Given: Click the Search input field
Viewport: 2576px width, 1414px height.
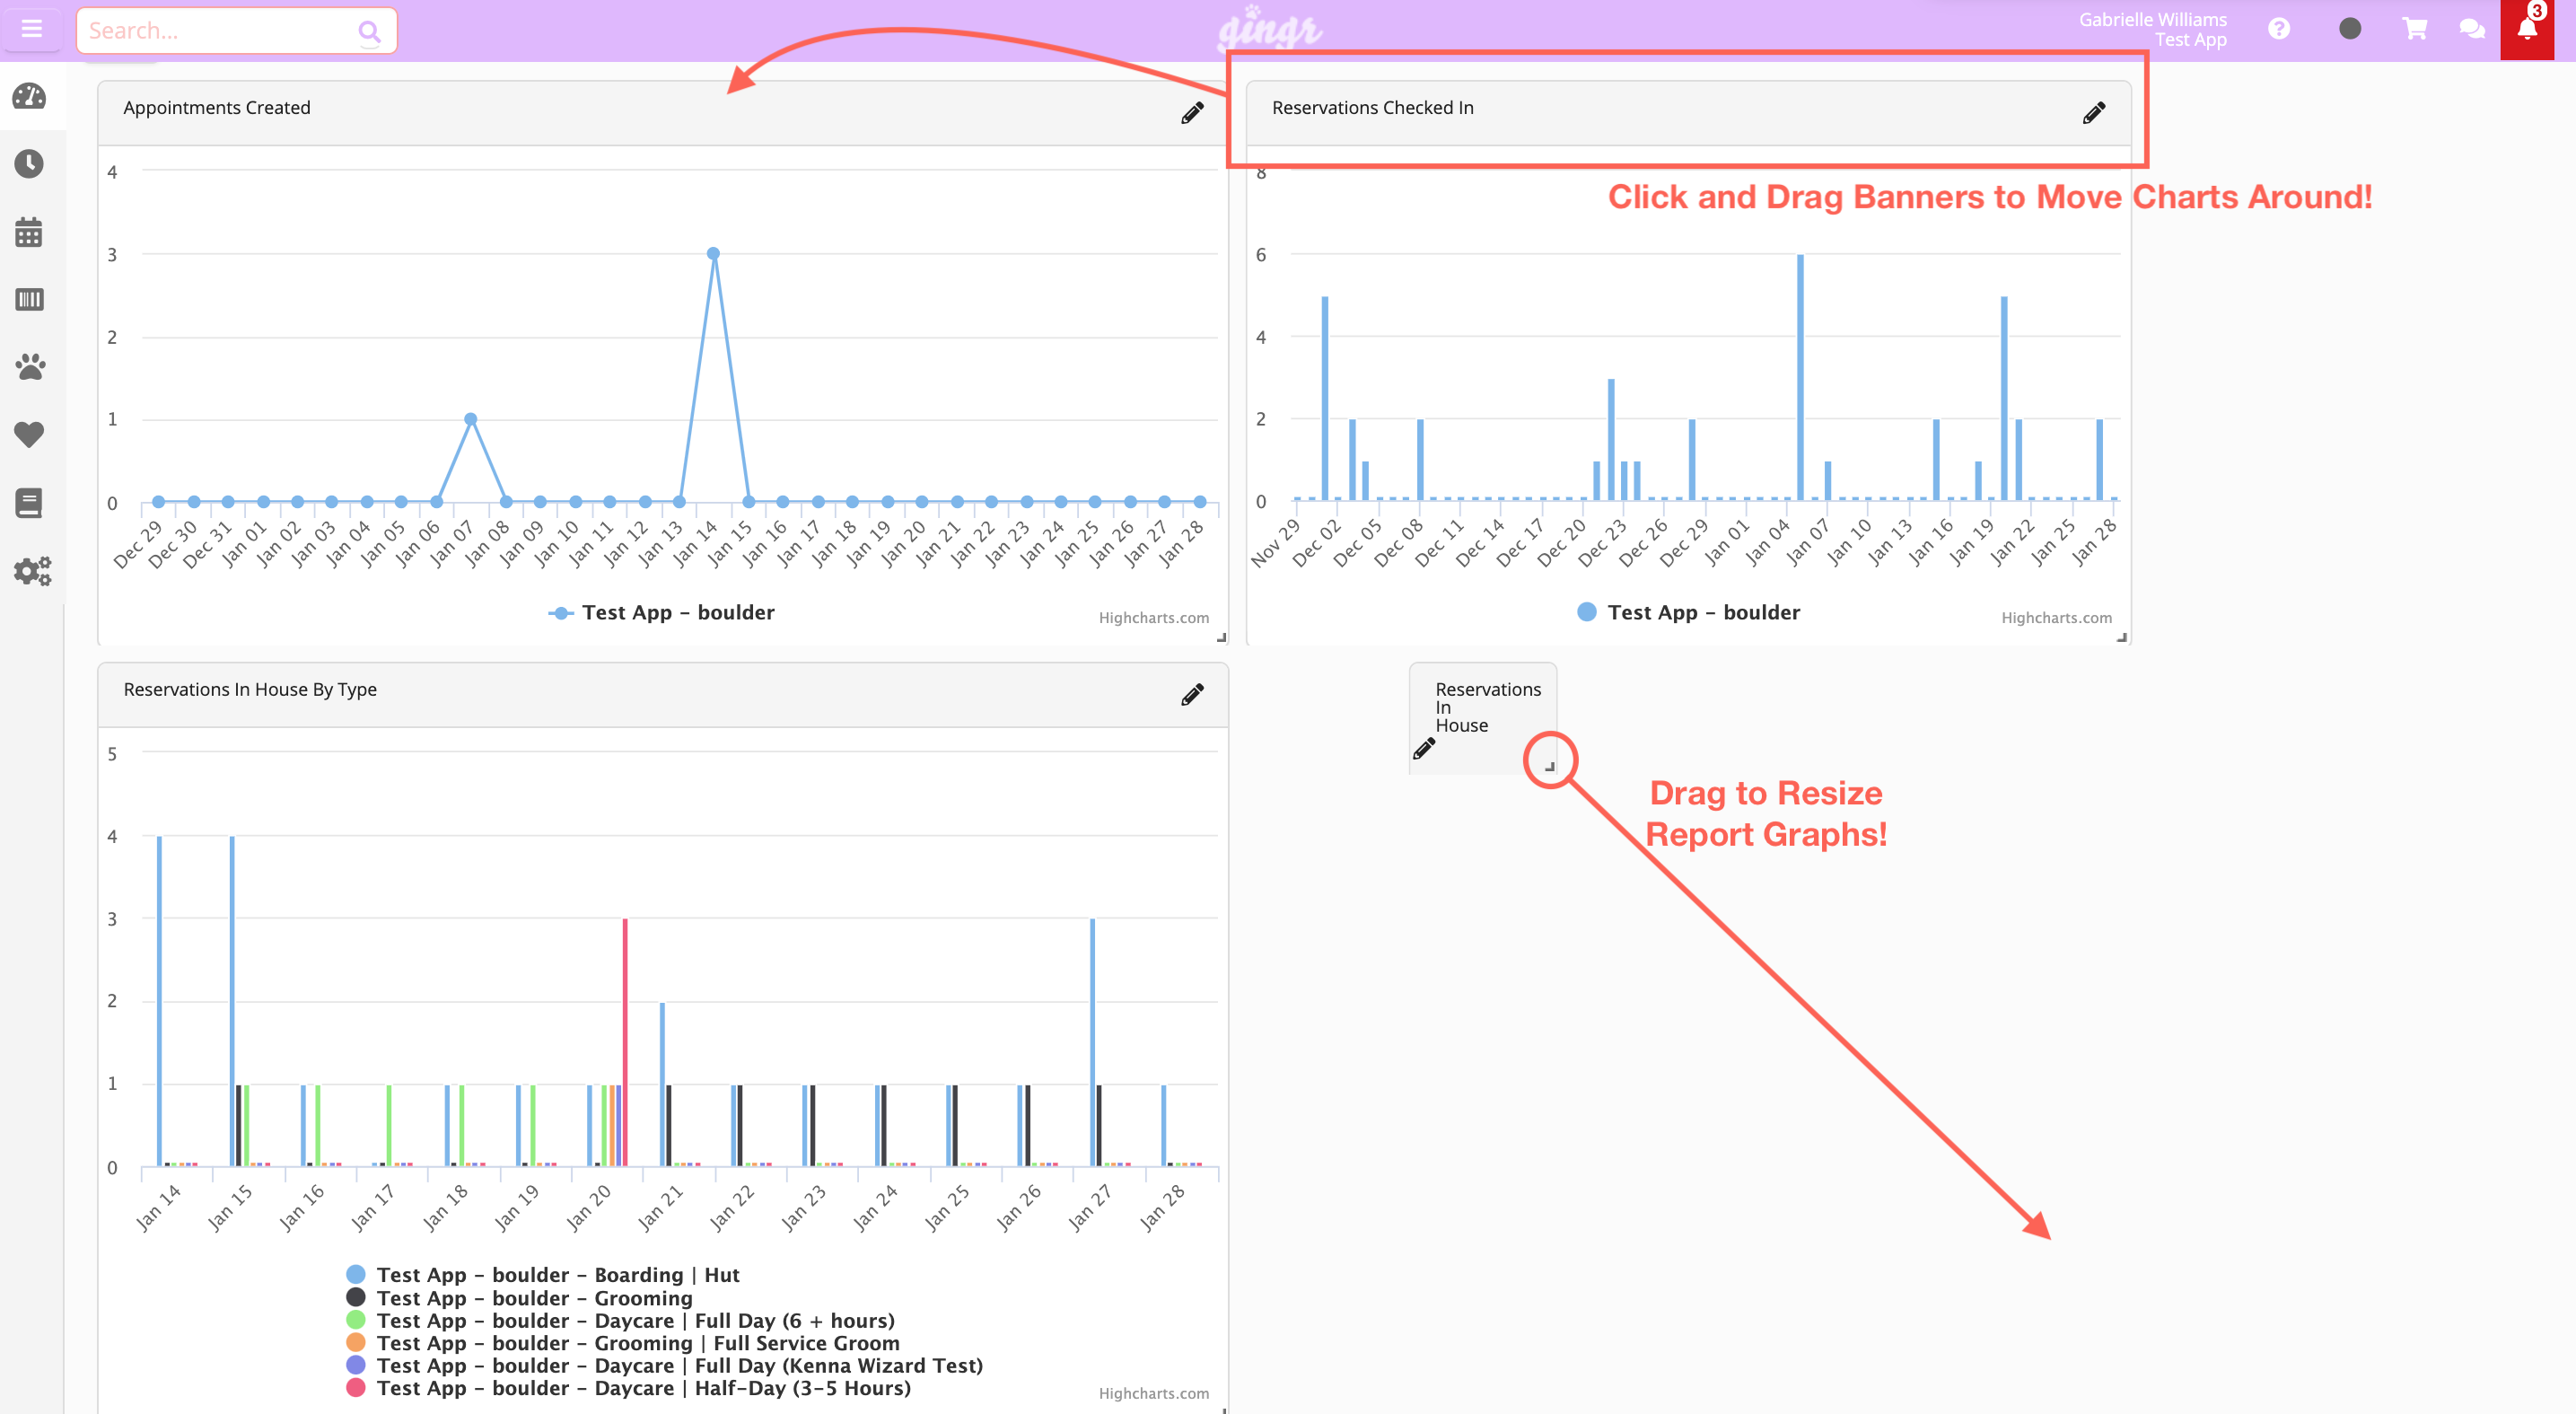Looking at the screenshot, I should point(237,30).
